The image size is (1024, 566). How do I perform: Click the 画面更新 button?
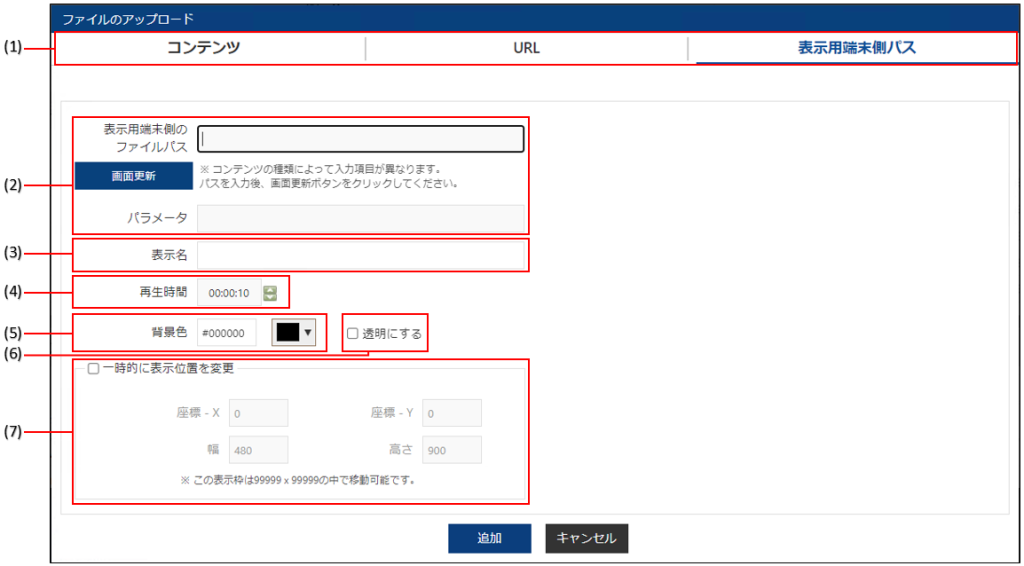point(133,176)
